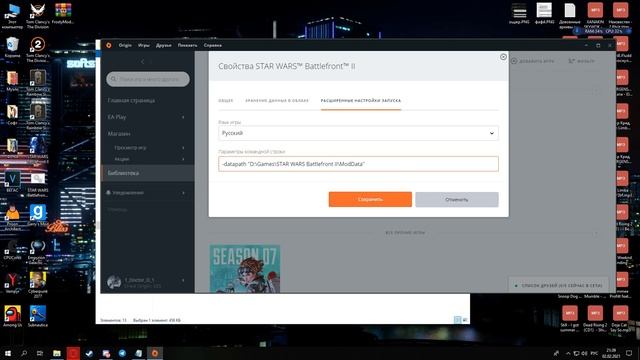
Task: Click the add game plus icon
Action: coord(514,61)
